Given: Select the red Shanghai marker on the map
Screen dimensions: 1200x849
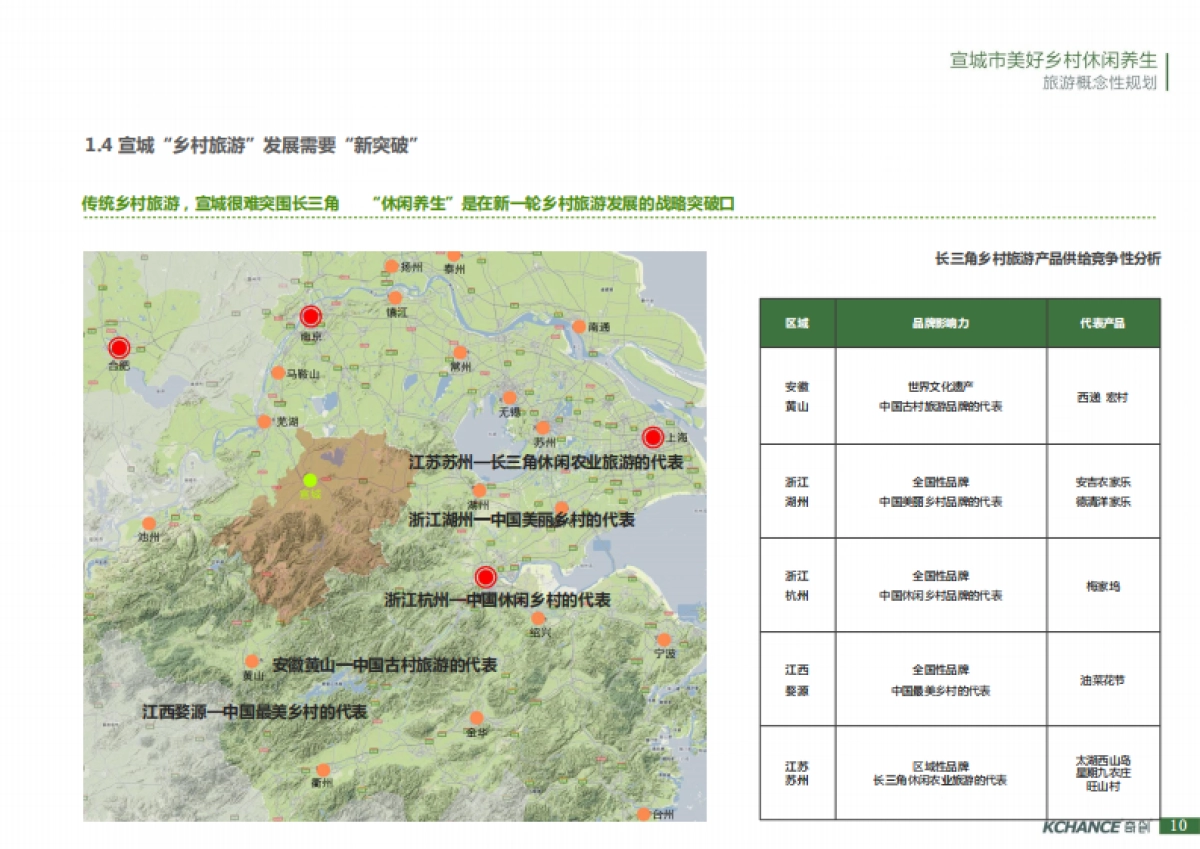Looking at the screenshot, I should tap(652, 437).
